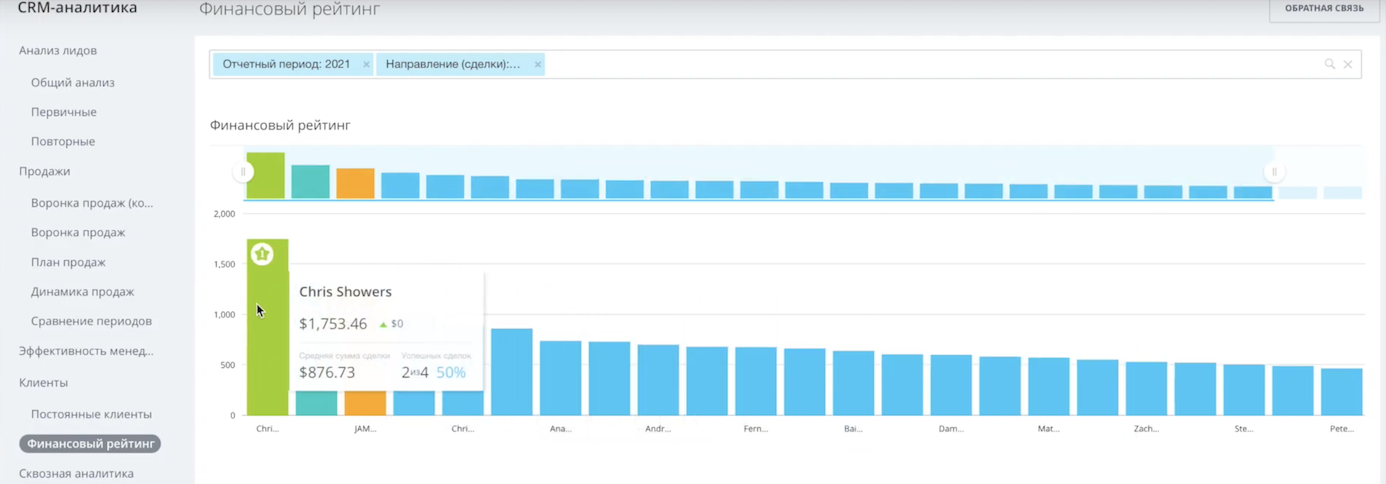Select 'Сравнение периодов' in sidebar
1386x484 pixels.
91,321
